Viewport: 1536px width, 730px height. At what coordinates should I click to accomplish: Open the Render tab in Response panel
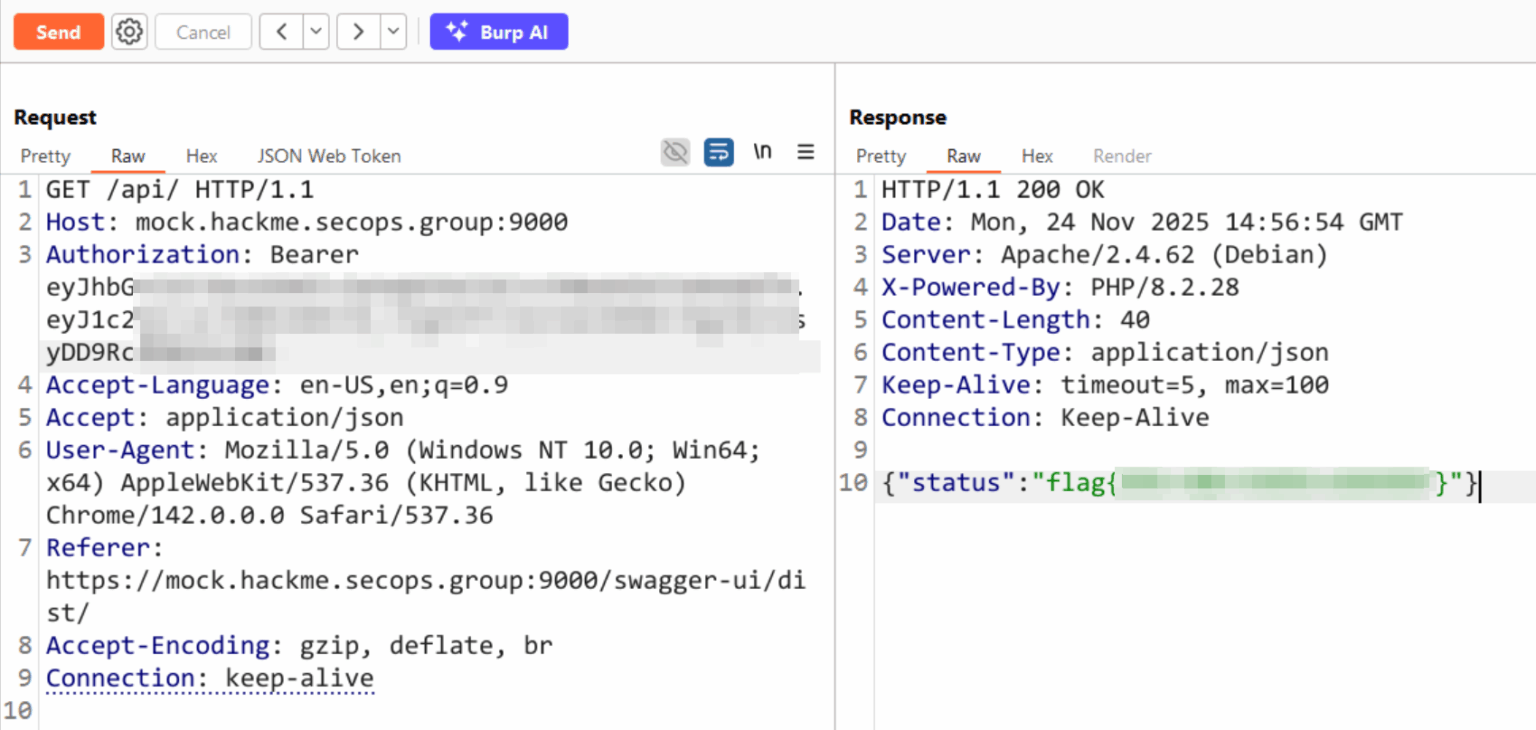1122,155
